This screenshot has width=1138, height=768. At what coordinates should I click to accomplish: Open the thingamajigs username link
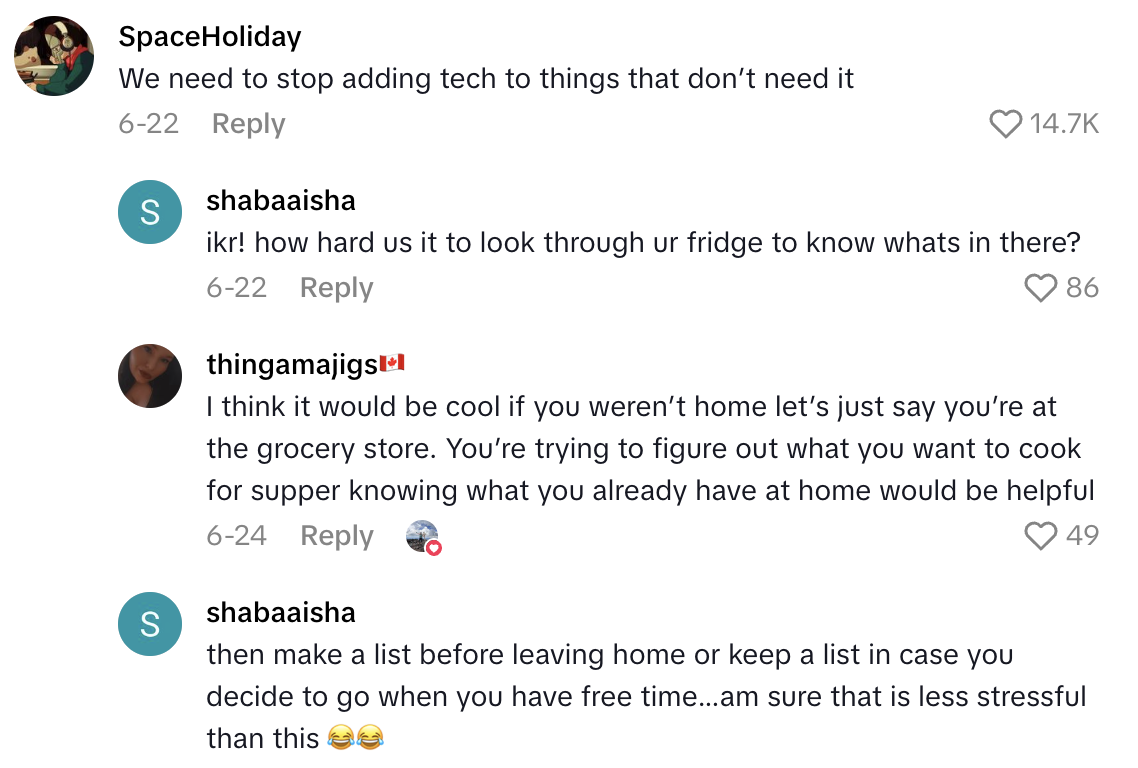pos(290,363)
